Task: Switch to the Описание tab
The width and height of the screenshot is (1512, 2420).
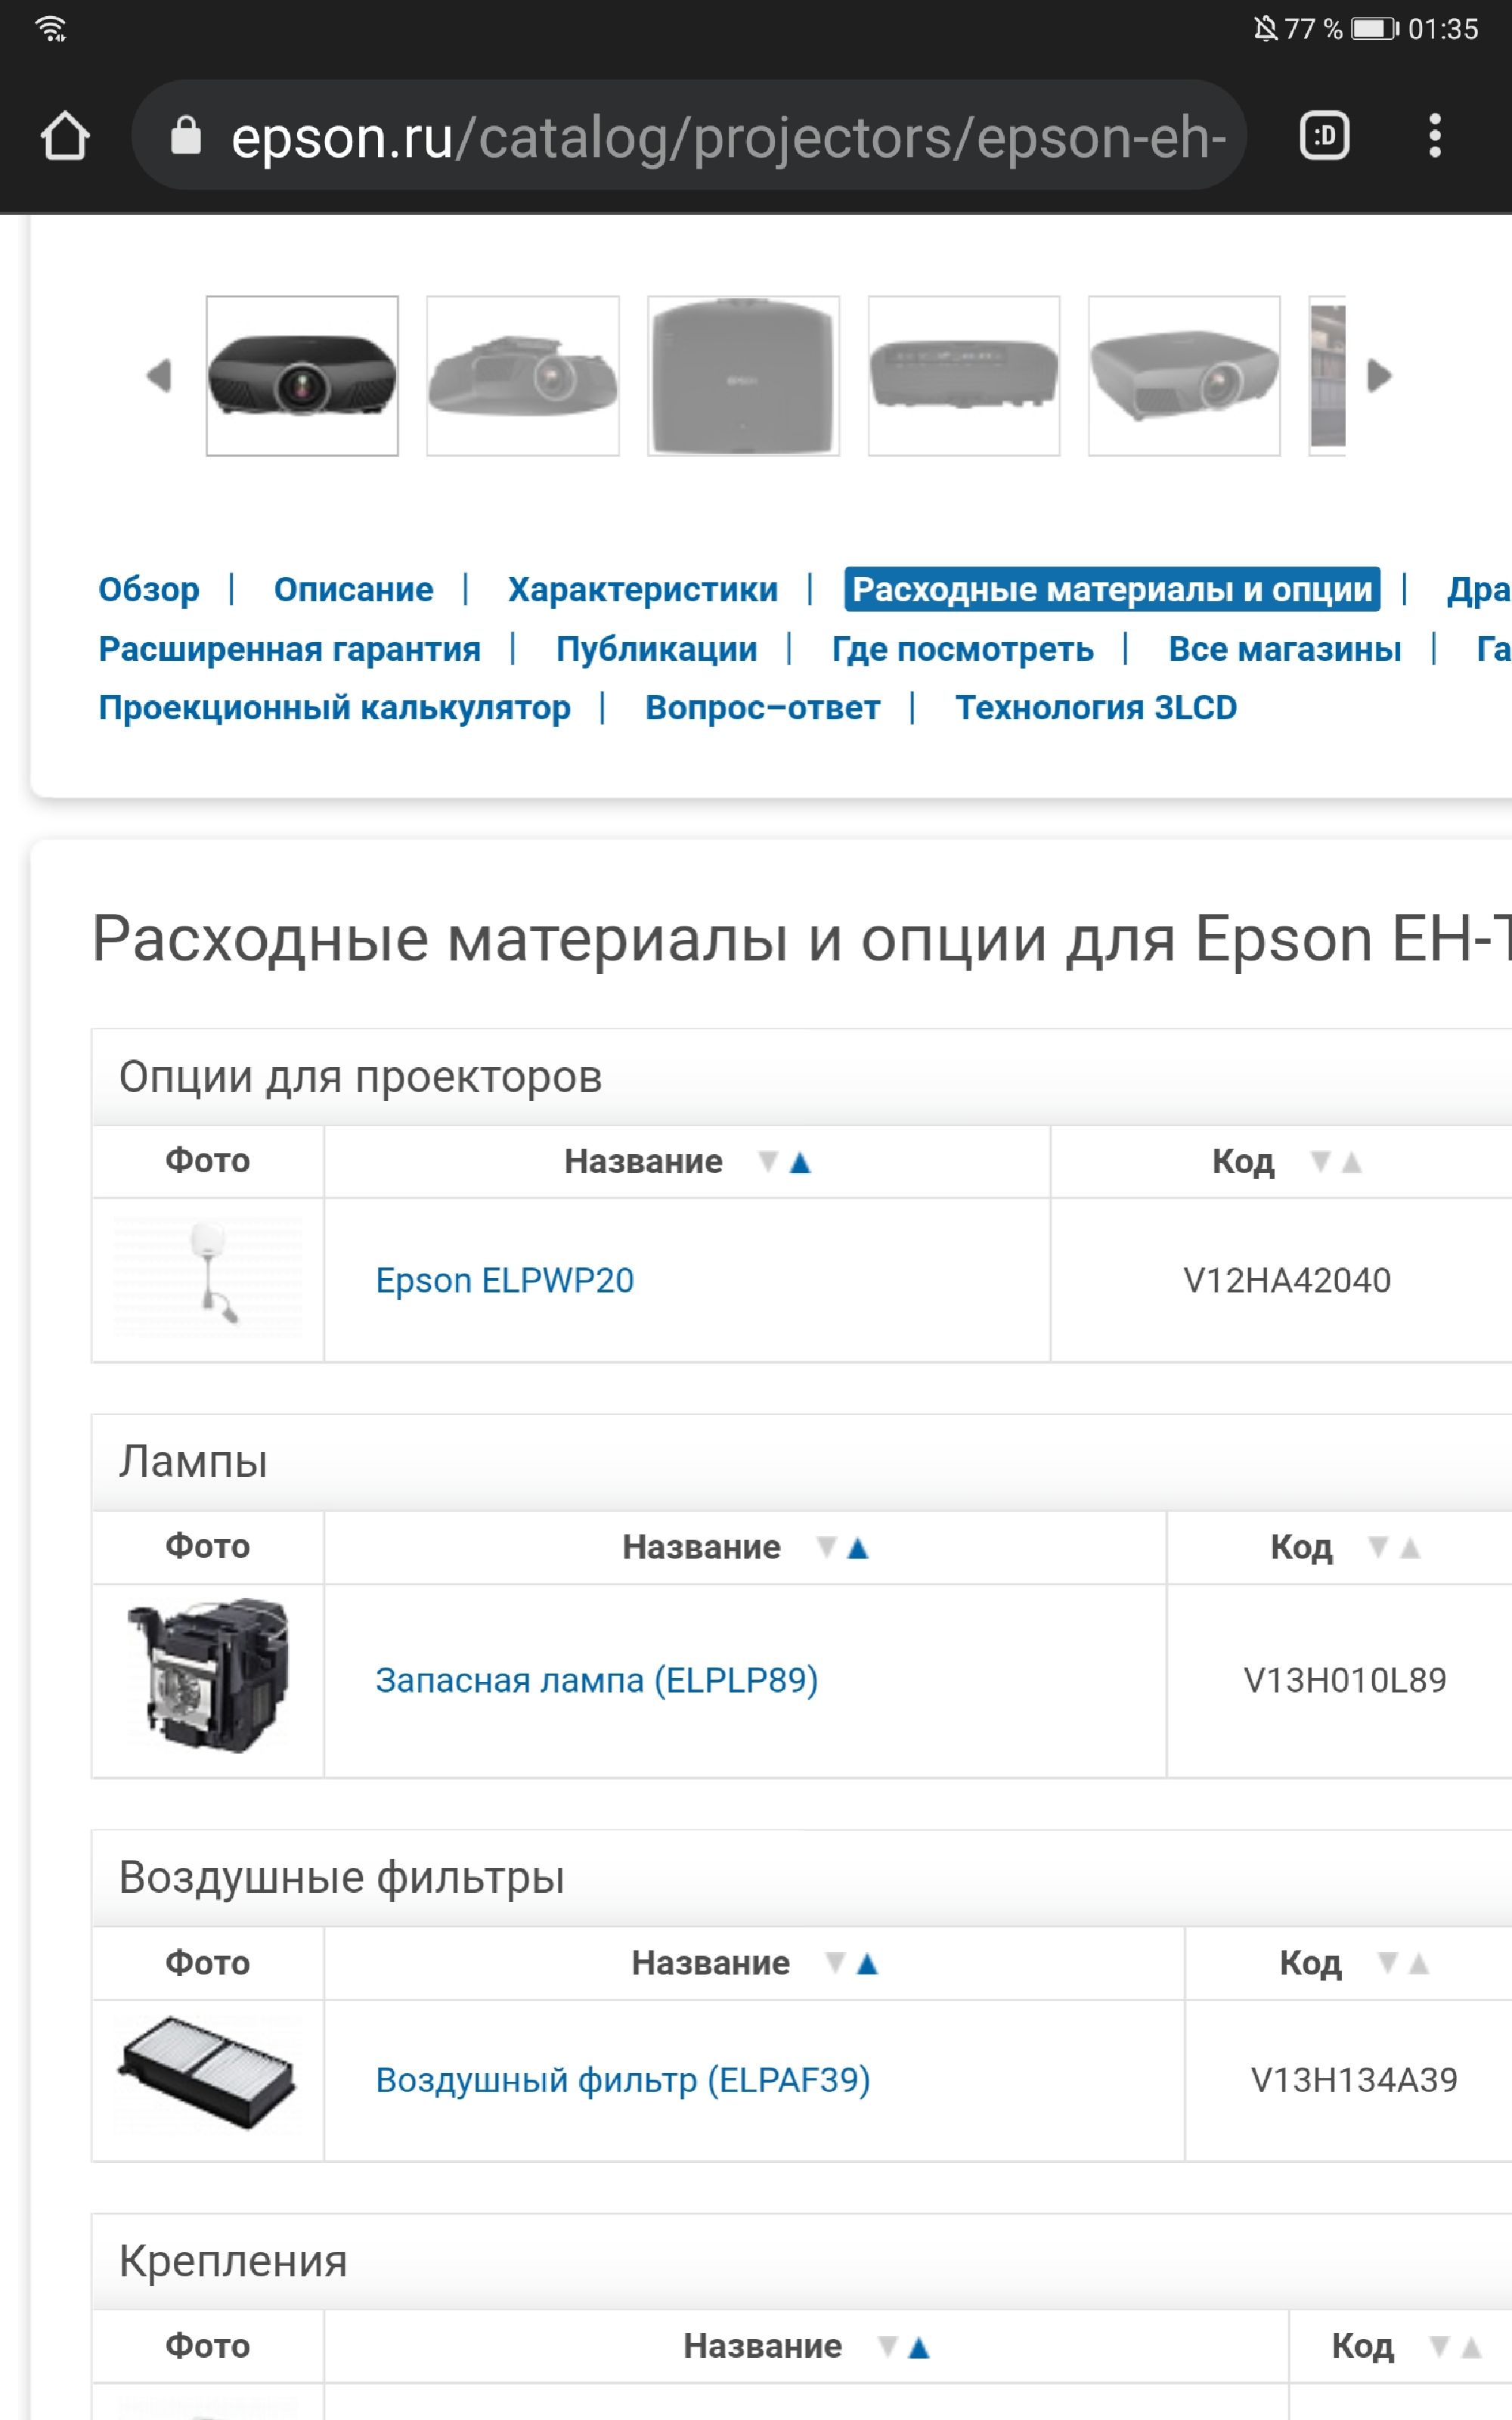Action: [353, 590]
